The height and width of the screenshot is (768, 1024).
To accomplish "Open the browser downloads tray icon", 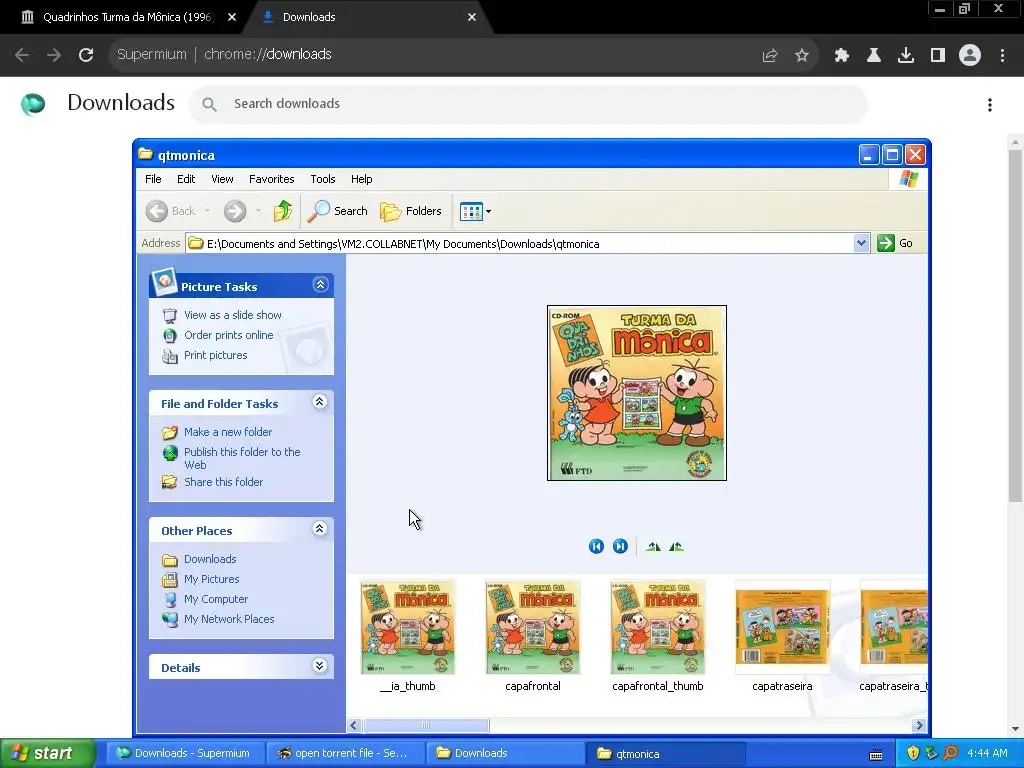I will click(906, 55).
